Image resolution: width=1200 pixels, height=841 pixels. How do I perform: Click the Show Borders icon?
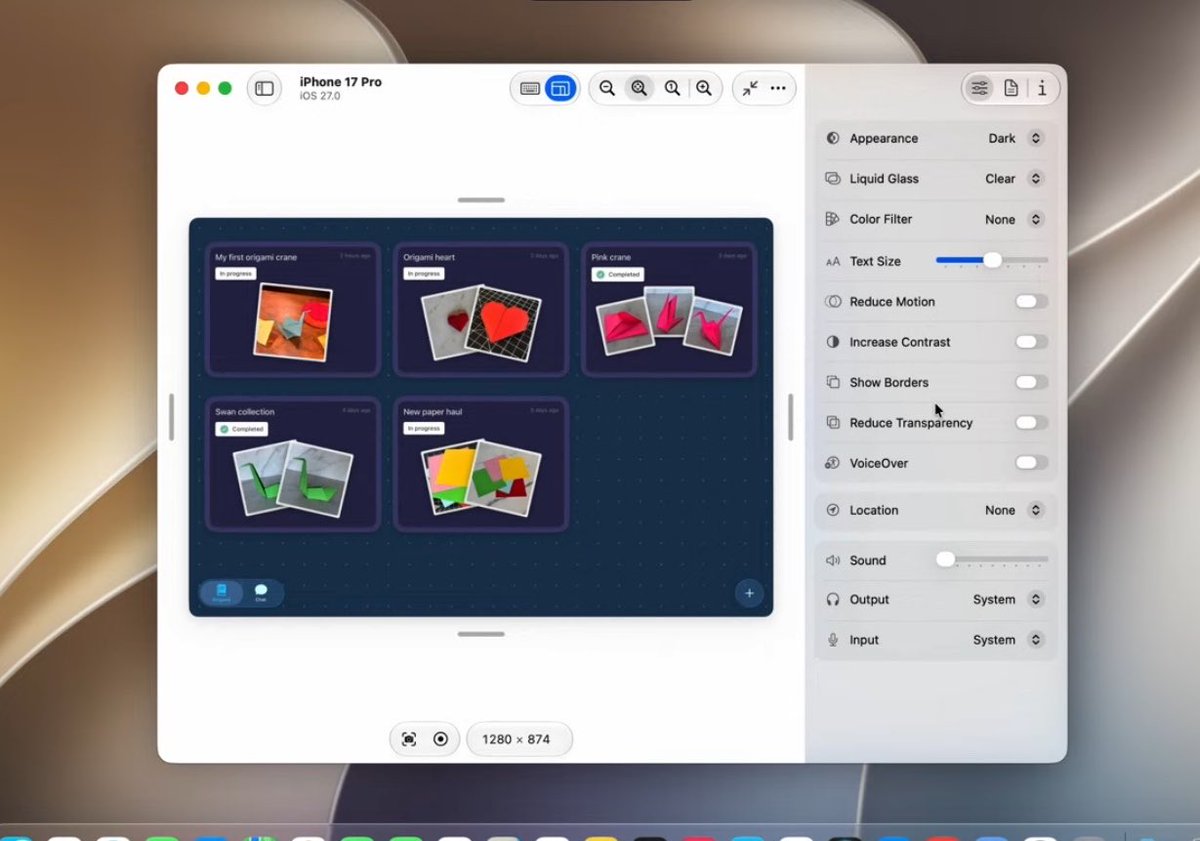click(x=833, y=382)
